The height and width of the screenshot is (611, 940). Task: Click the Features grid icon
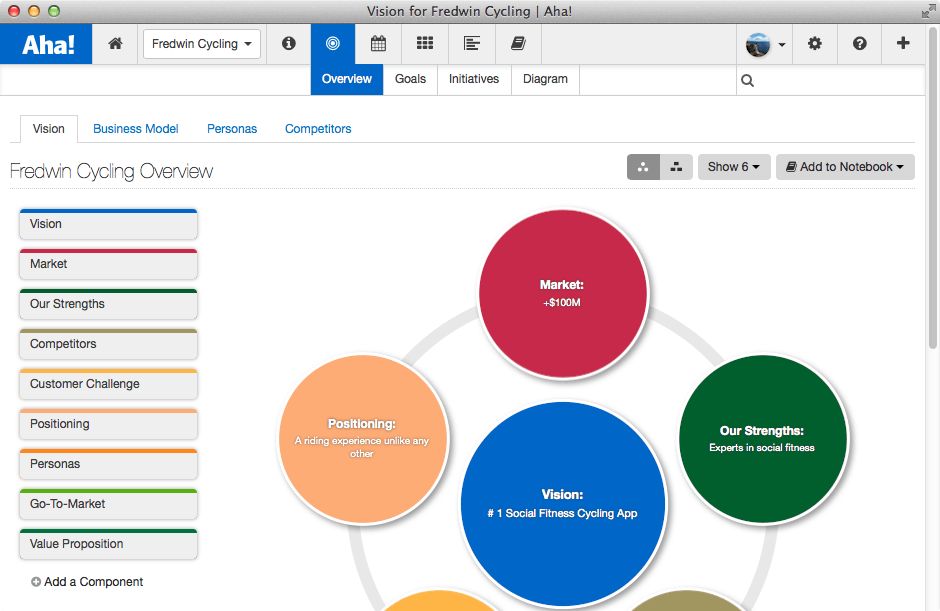pyautogui.click(x=424, y=44)
